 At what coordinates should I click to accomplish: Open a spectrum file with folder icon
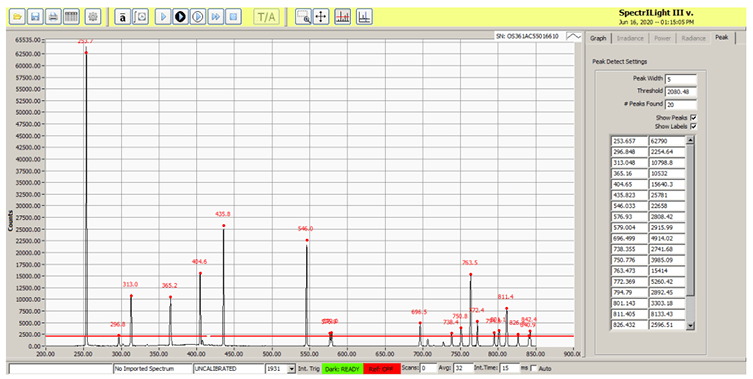(18, 17)
